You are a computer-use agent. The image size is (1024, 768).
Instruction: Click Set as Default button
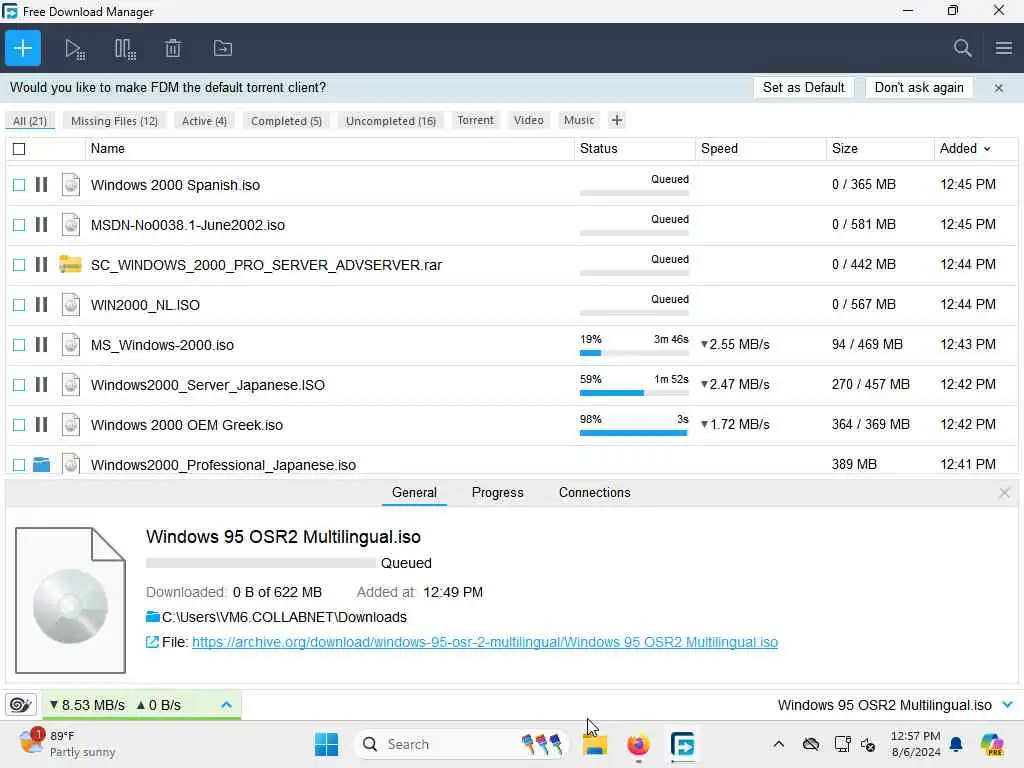pos(803,88)
